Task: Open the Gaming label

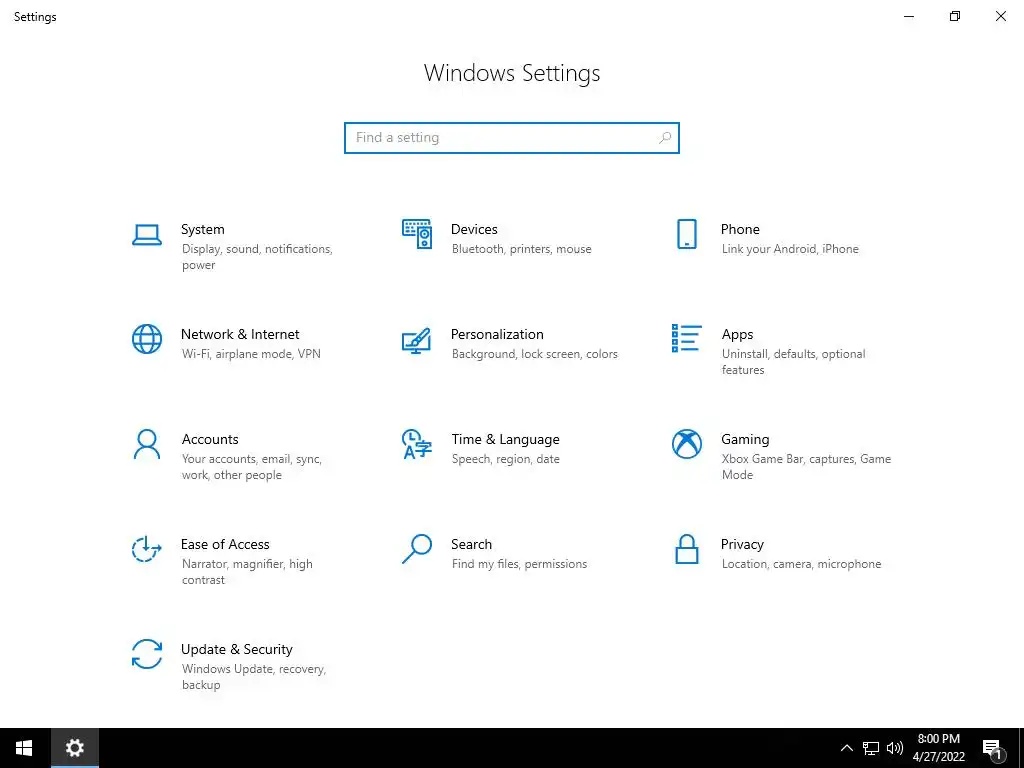Action: point(745,440)
